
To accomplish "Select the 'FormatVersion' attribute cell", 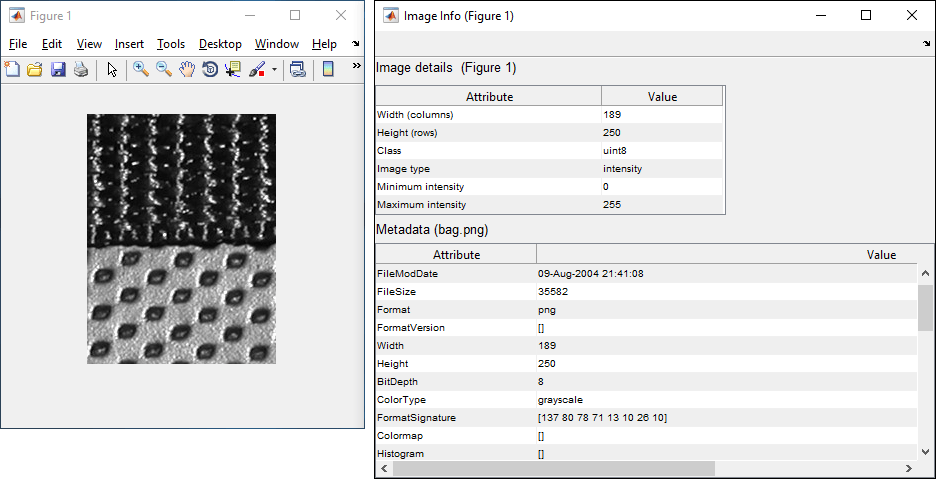I will click(456, 327).
